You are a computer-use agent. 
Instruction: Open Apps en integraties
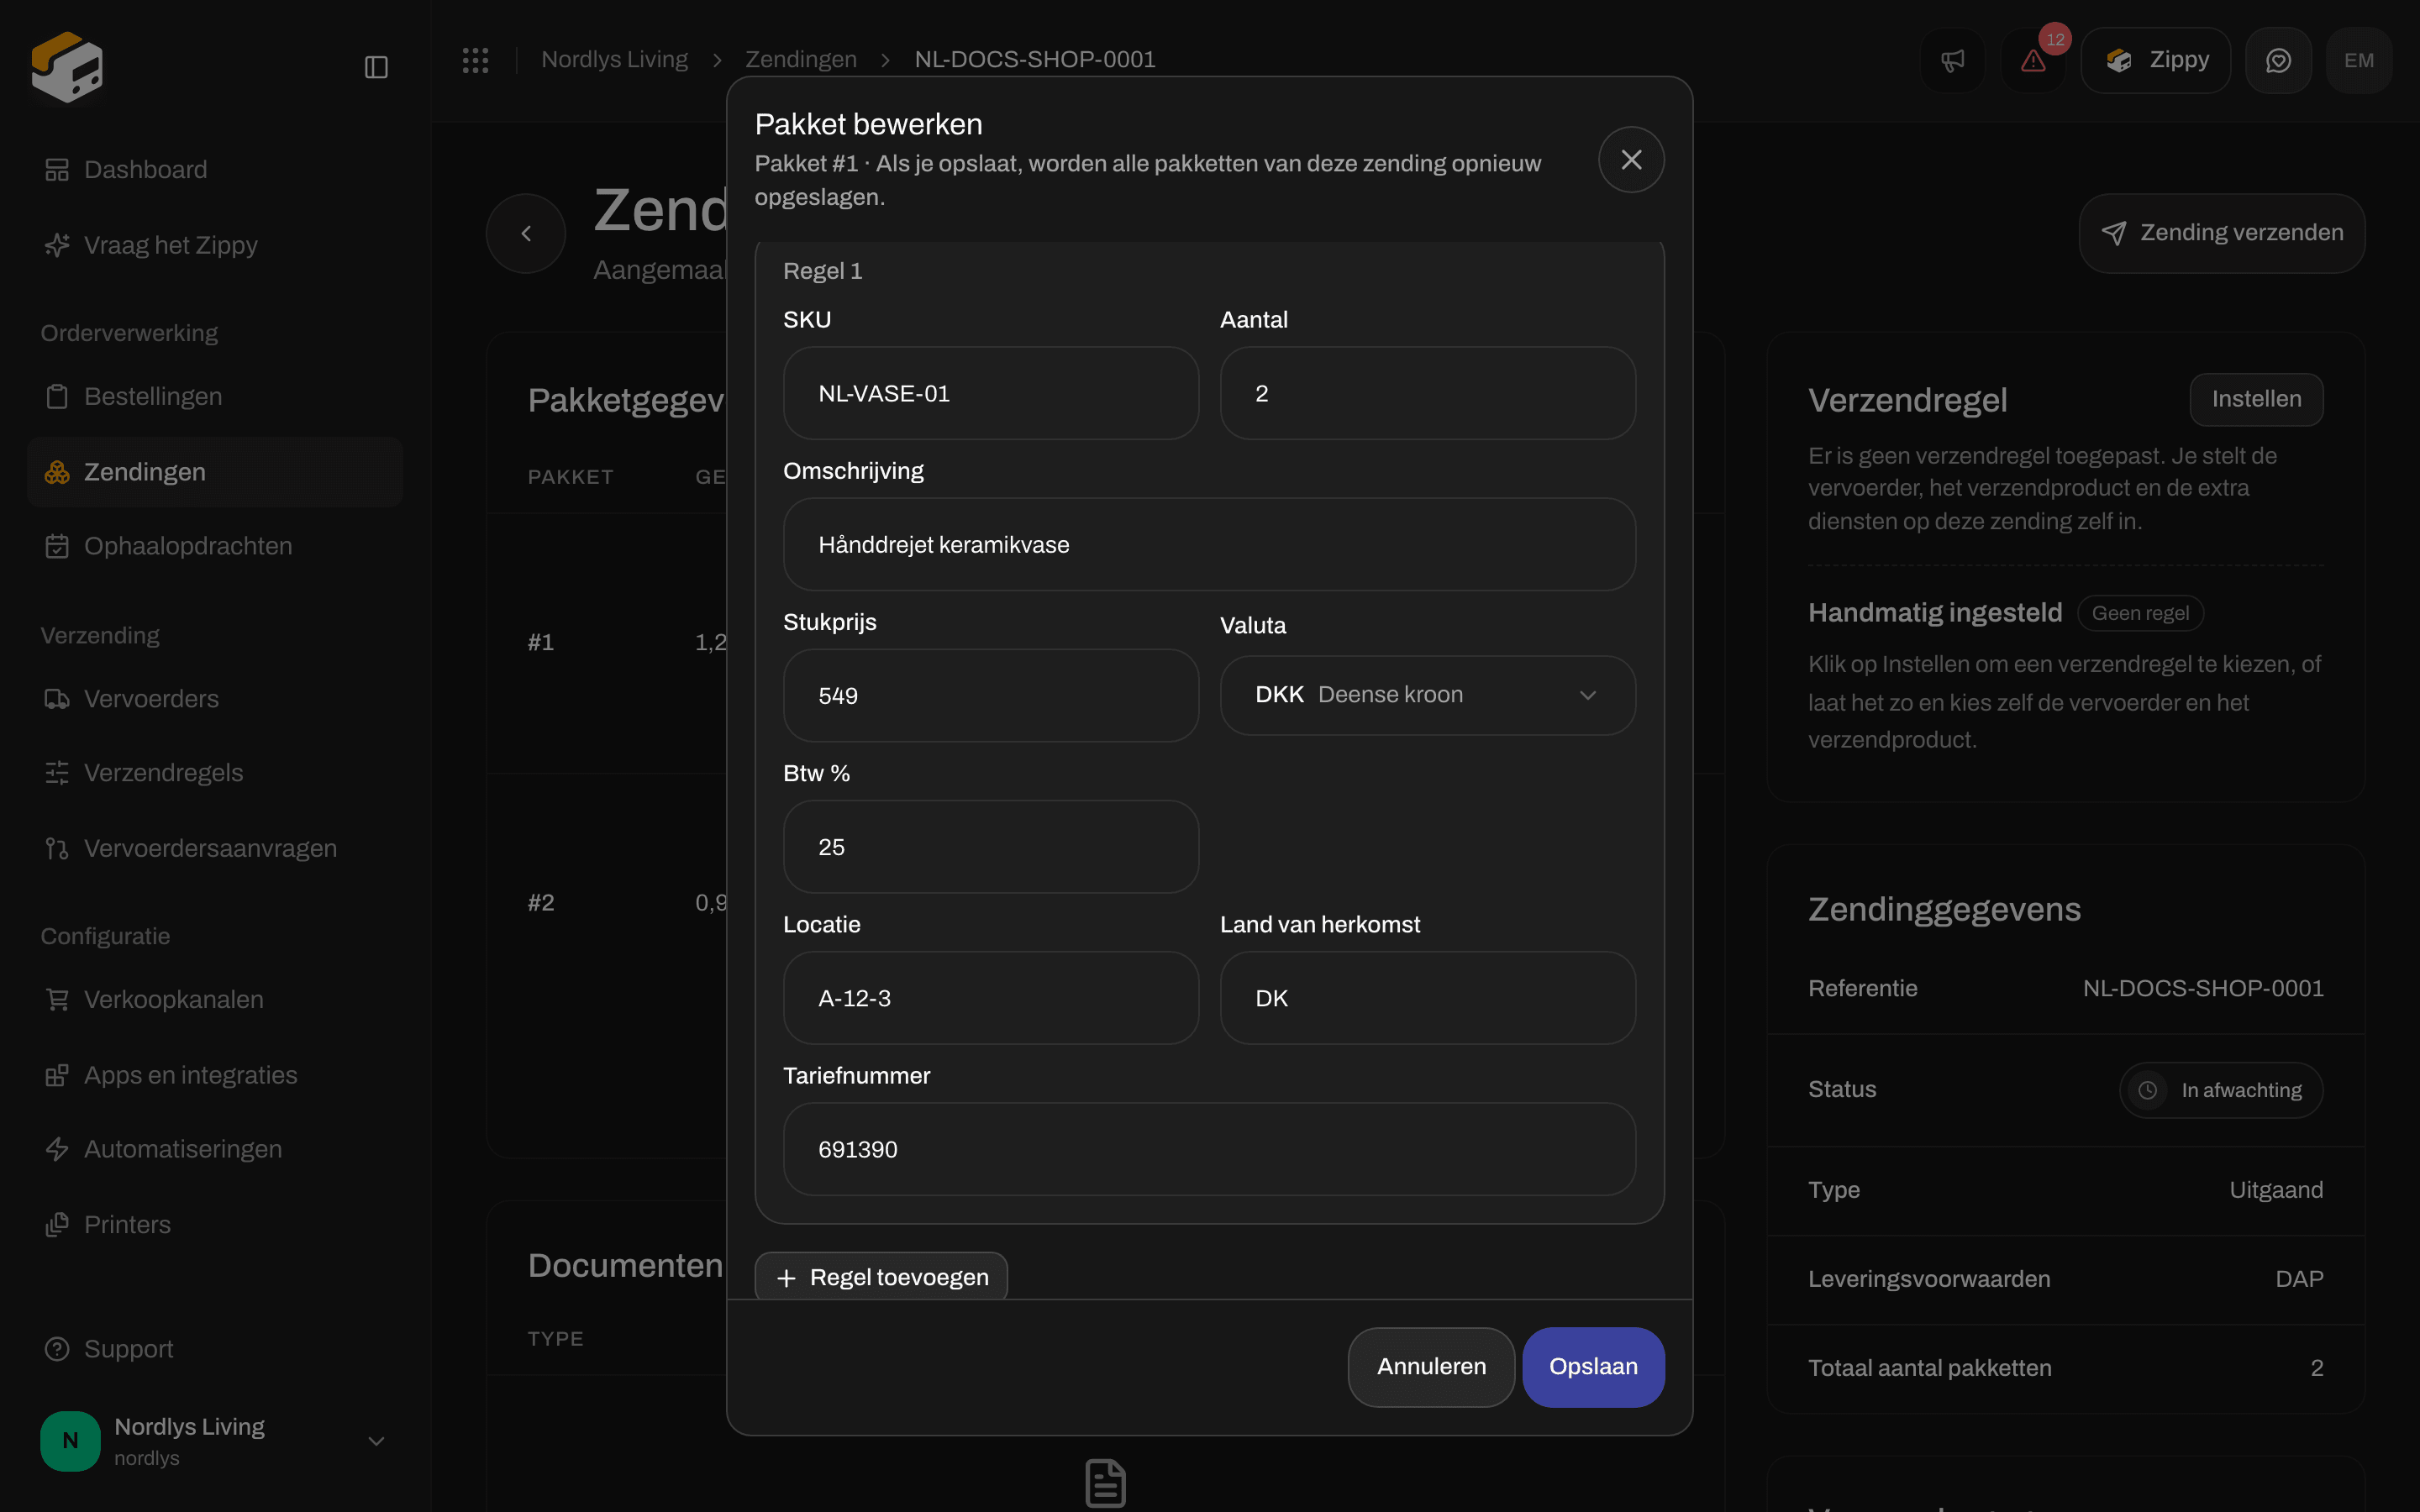pyautogui.click(x=215, y=1075)
